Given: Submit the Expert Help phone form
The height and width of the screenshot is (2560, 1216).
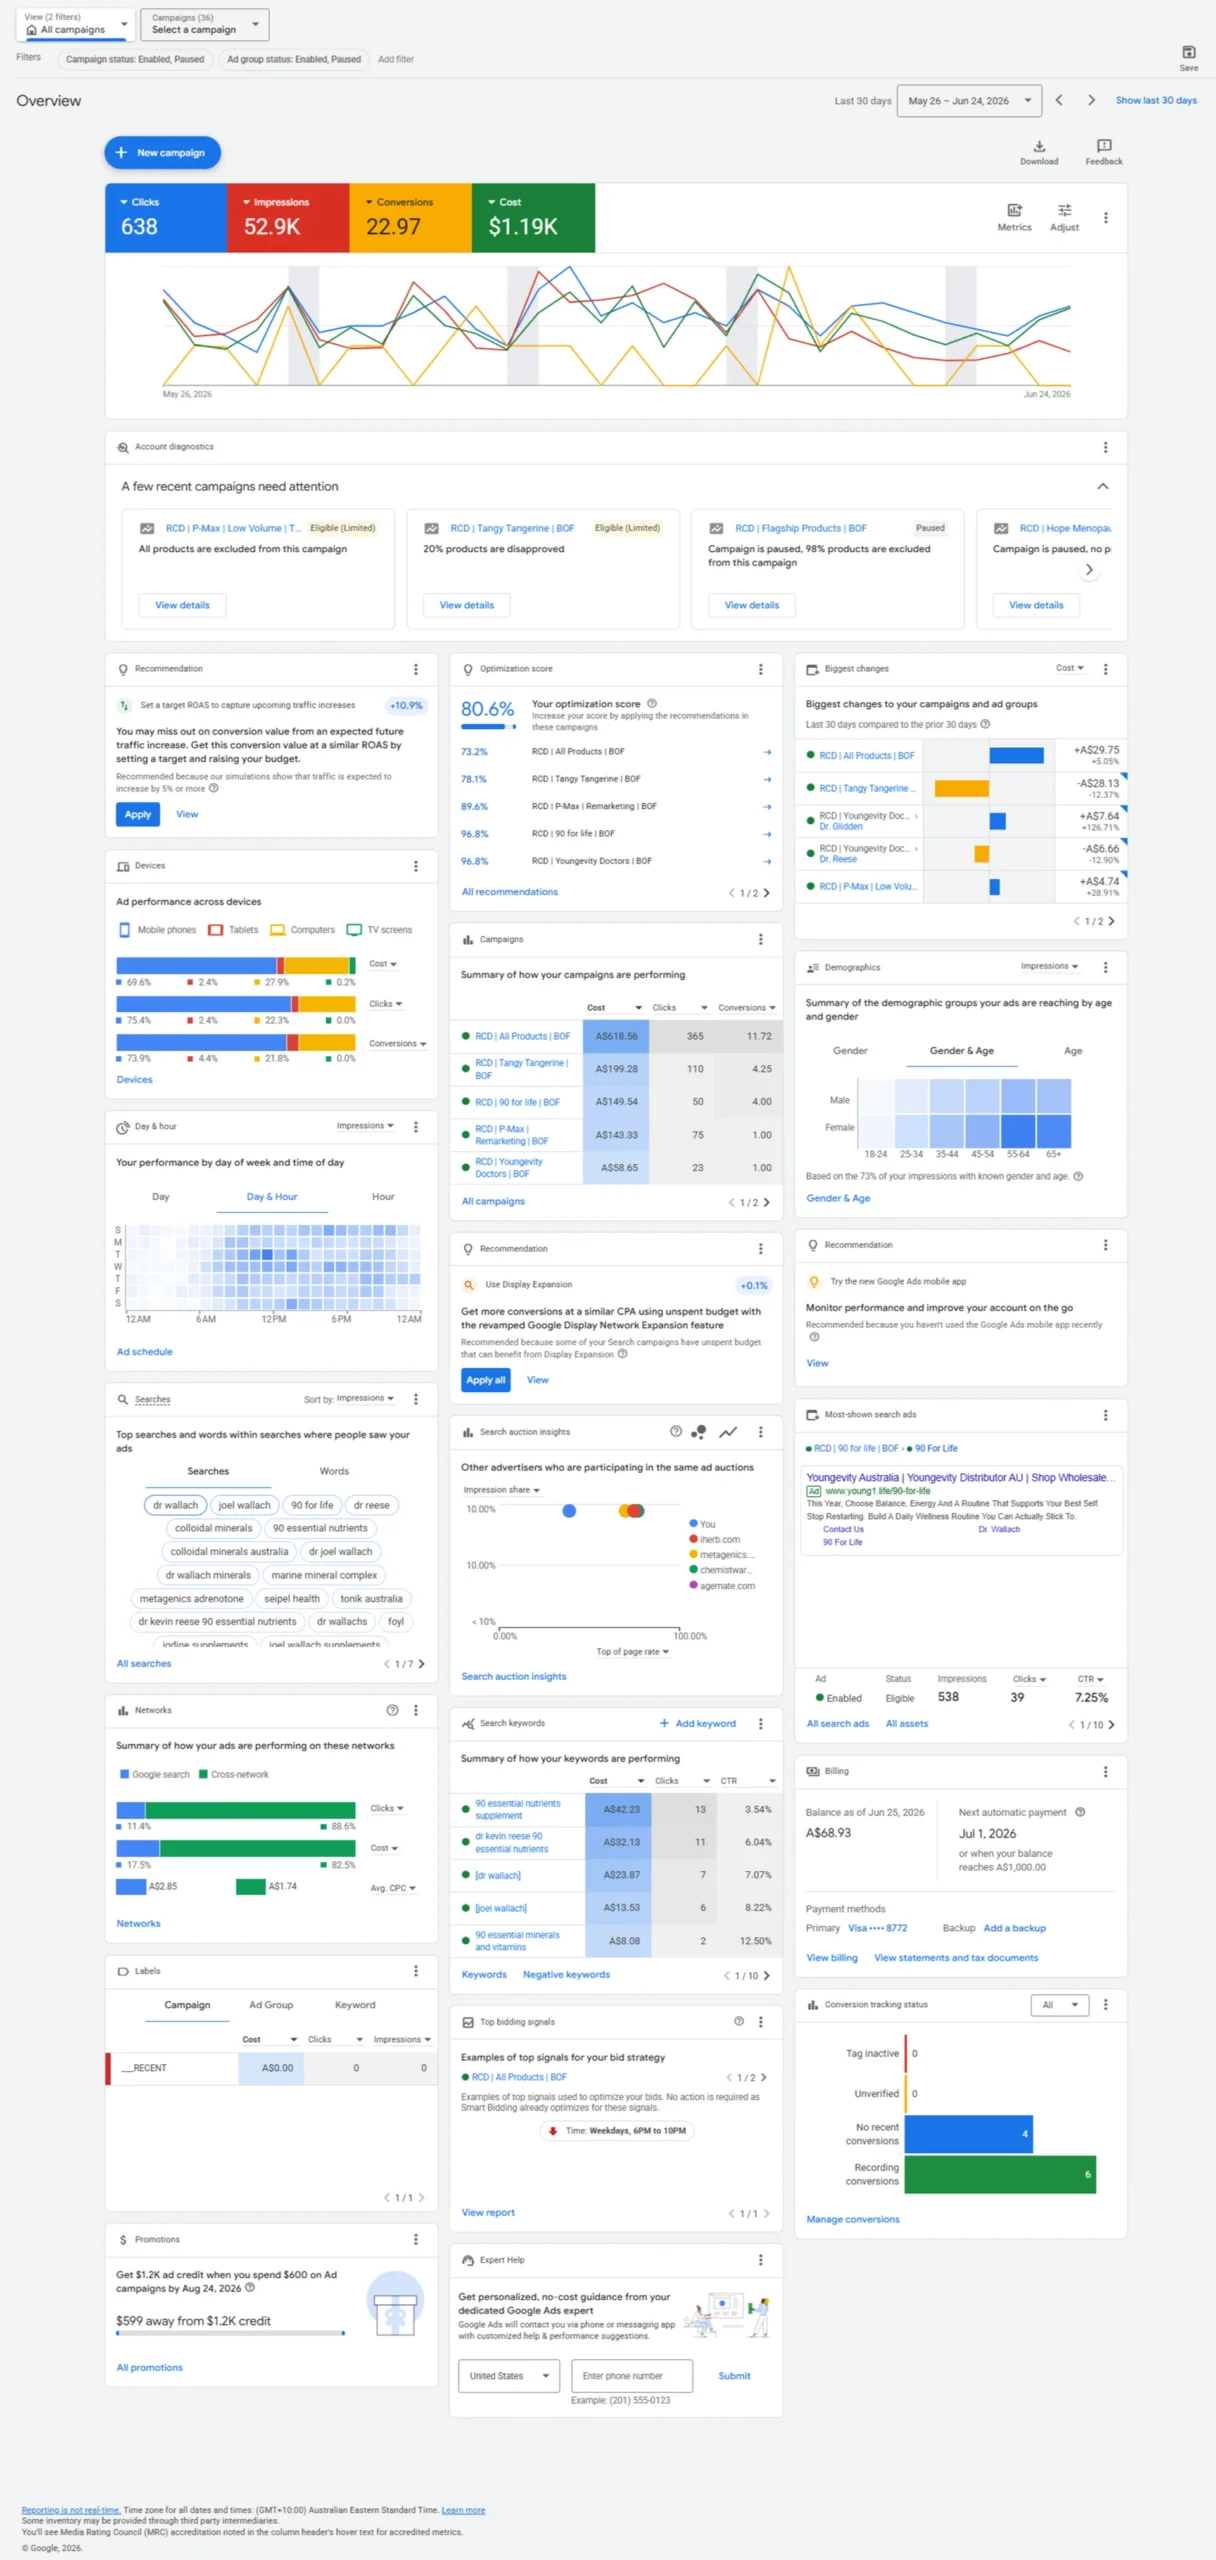Looking at the screenshot, I should [x=734, y=2376].
